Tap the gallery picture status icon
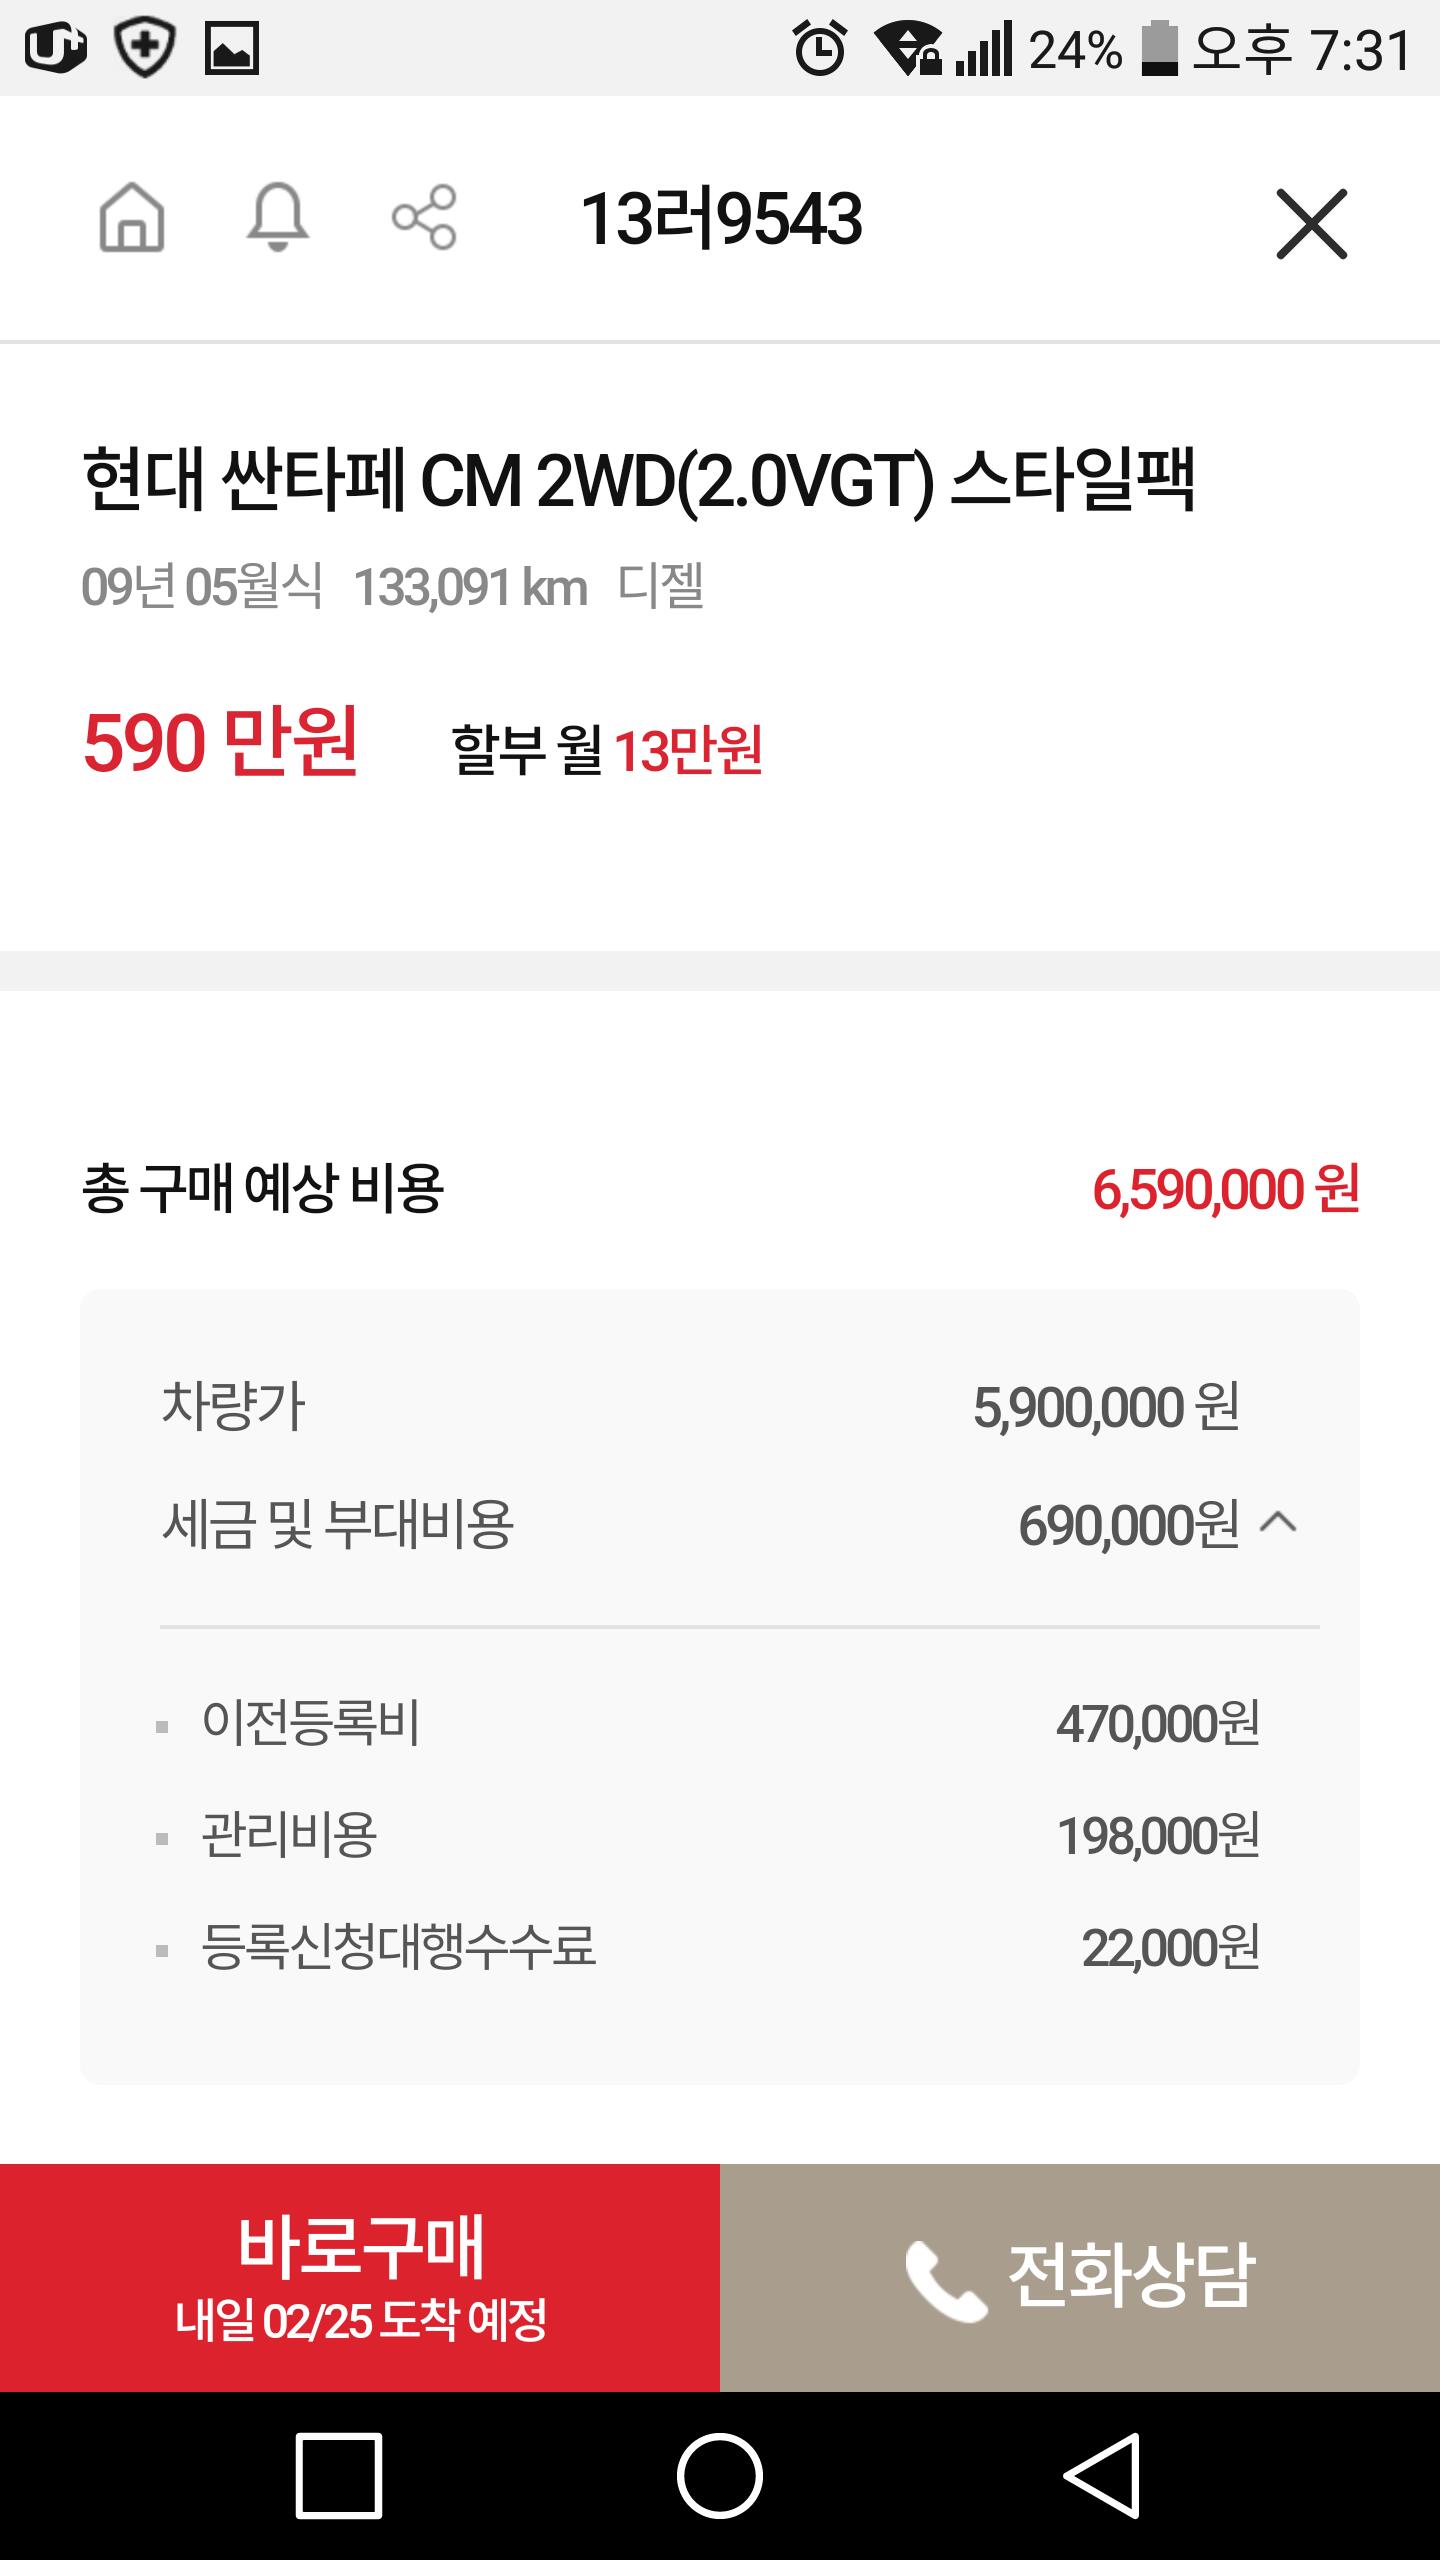Image resolution: width=1440 pixels, height=2560 pixels. pyautogui.click(x=232, y=48)
